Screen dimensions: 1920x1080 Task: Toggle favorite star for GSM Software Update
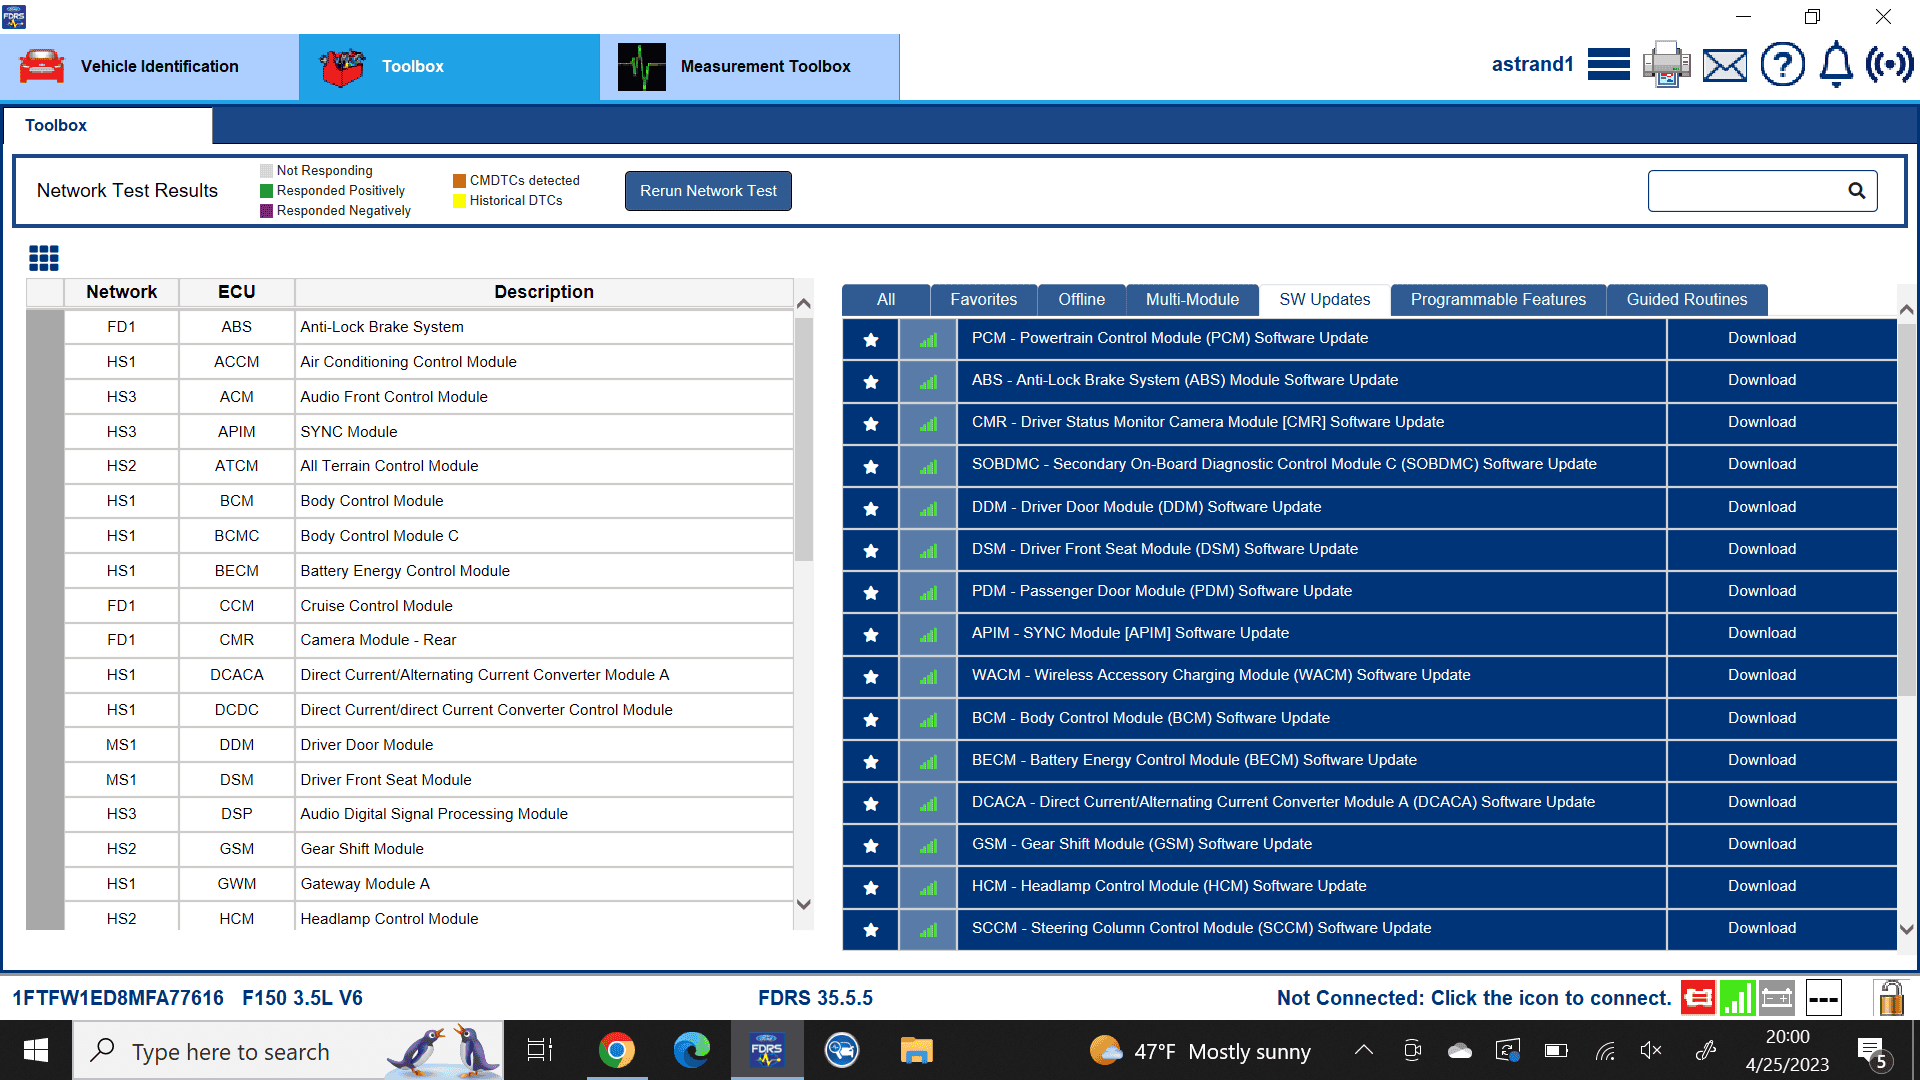point(871,845)
